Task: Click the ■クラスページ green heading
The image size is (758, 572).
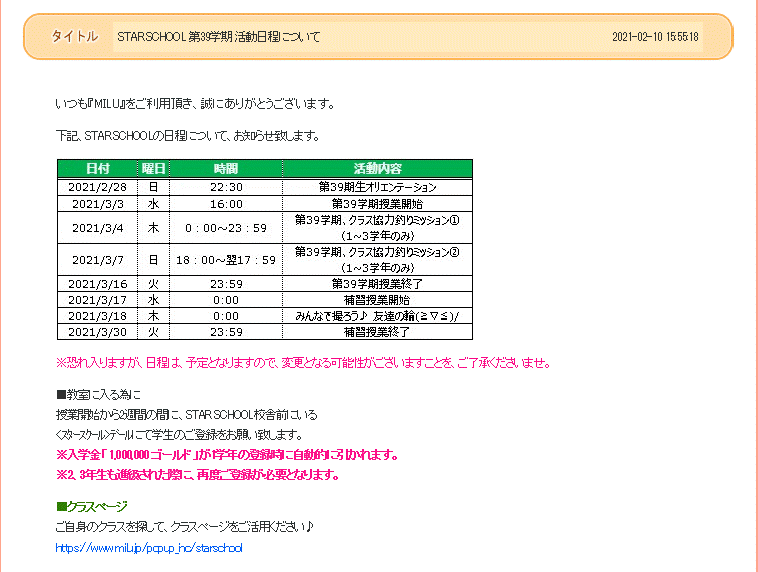Action: pos(92,505)
